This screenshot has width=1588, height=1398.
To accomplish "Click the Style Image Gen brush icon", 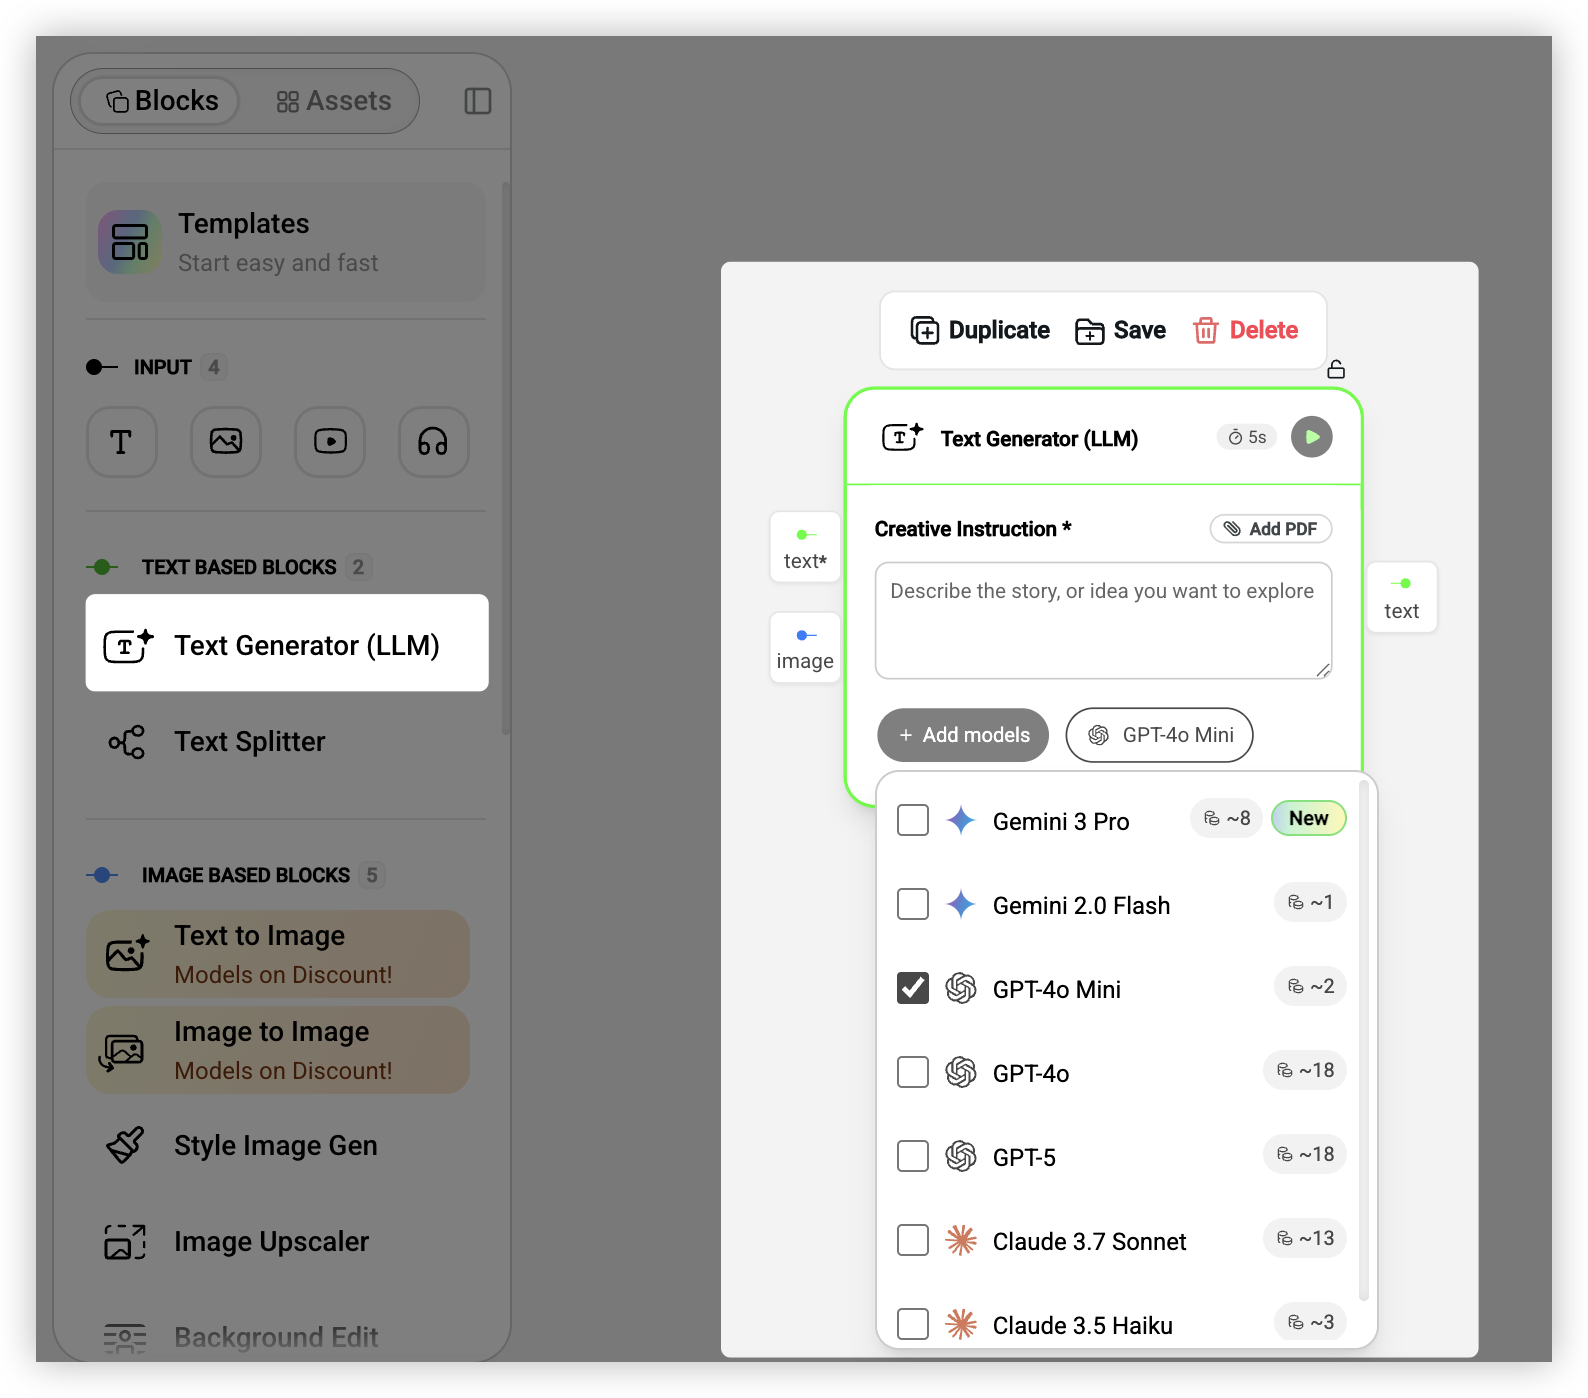I will pyautogui.click(x=126, y=1145).
